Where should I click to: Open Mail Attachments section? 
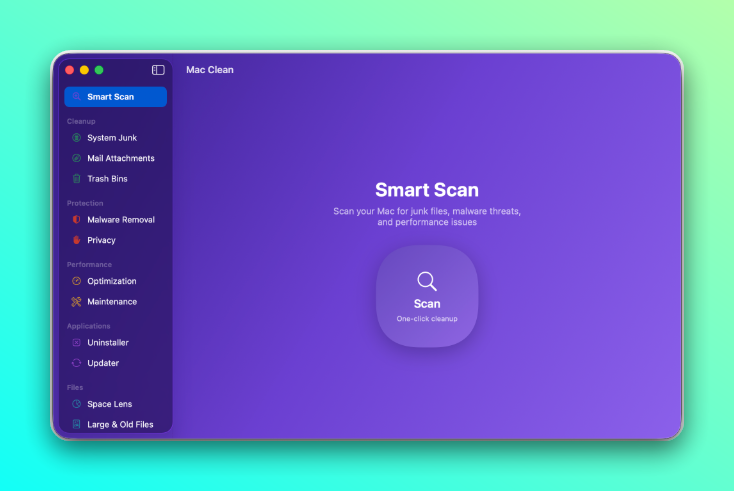[116, 158]
